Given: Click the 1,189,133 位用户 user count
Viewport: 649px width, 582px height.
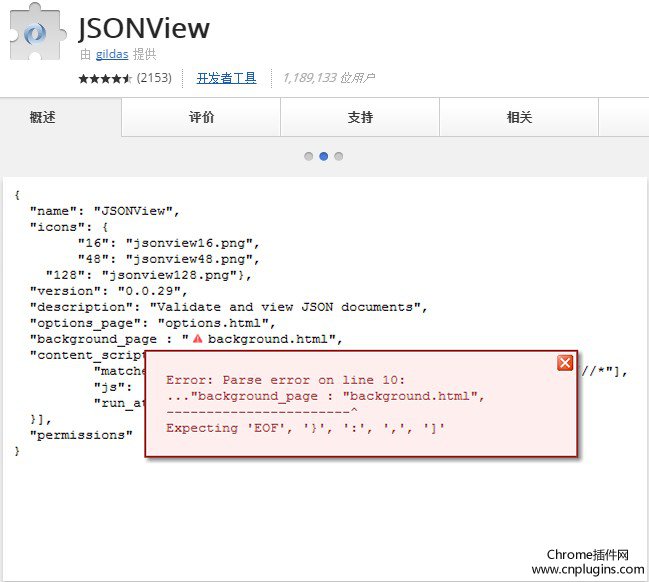Looking at the screenshot, I should pos(329,78).
